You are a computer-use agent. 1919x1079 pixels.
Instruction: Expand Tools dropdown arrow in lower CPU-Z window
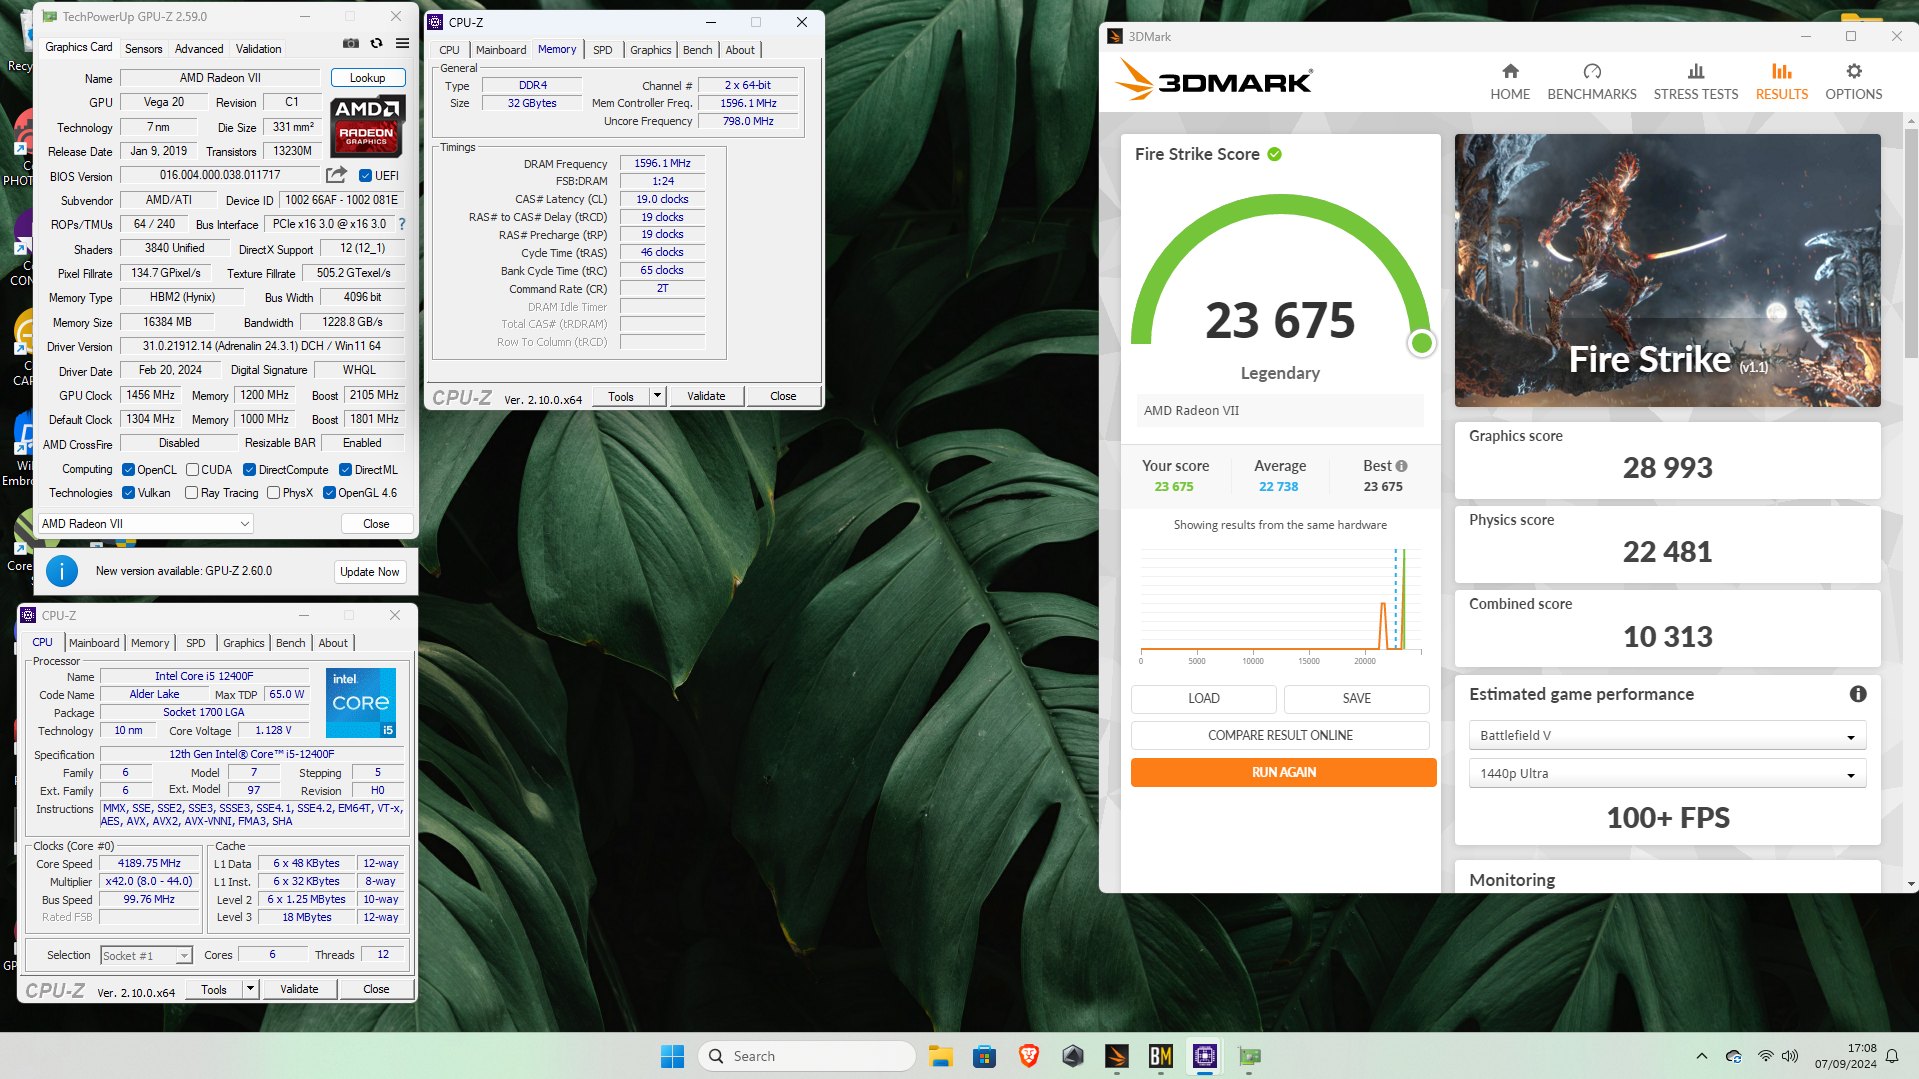click(250, 989)
